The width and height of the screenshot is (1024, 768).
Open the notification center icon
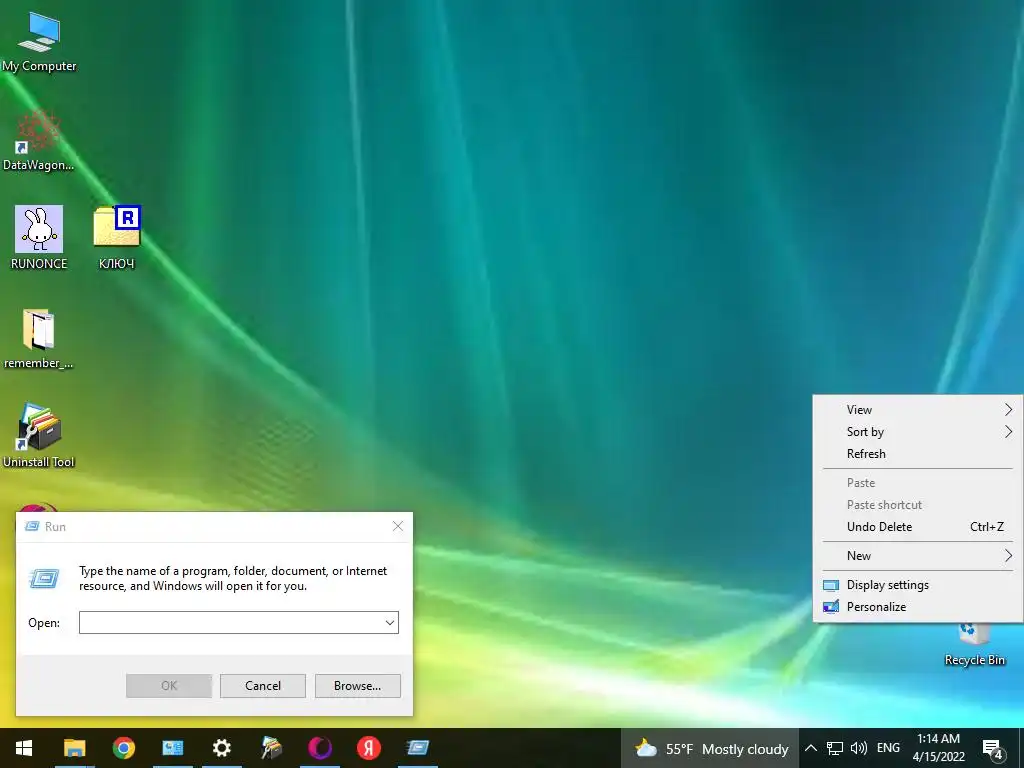pos(993,749)
